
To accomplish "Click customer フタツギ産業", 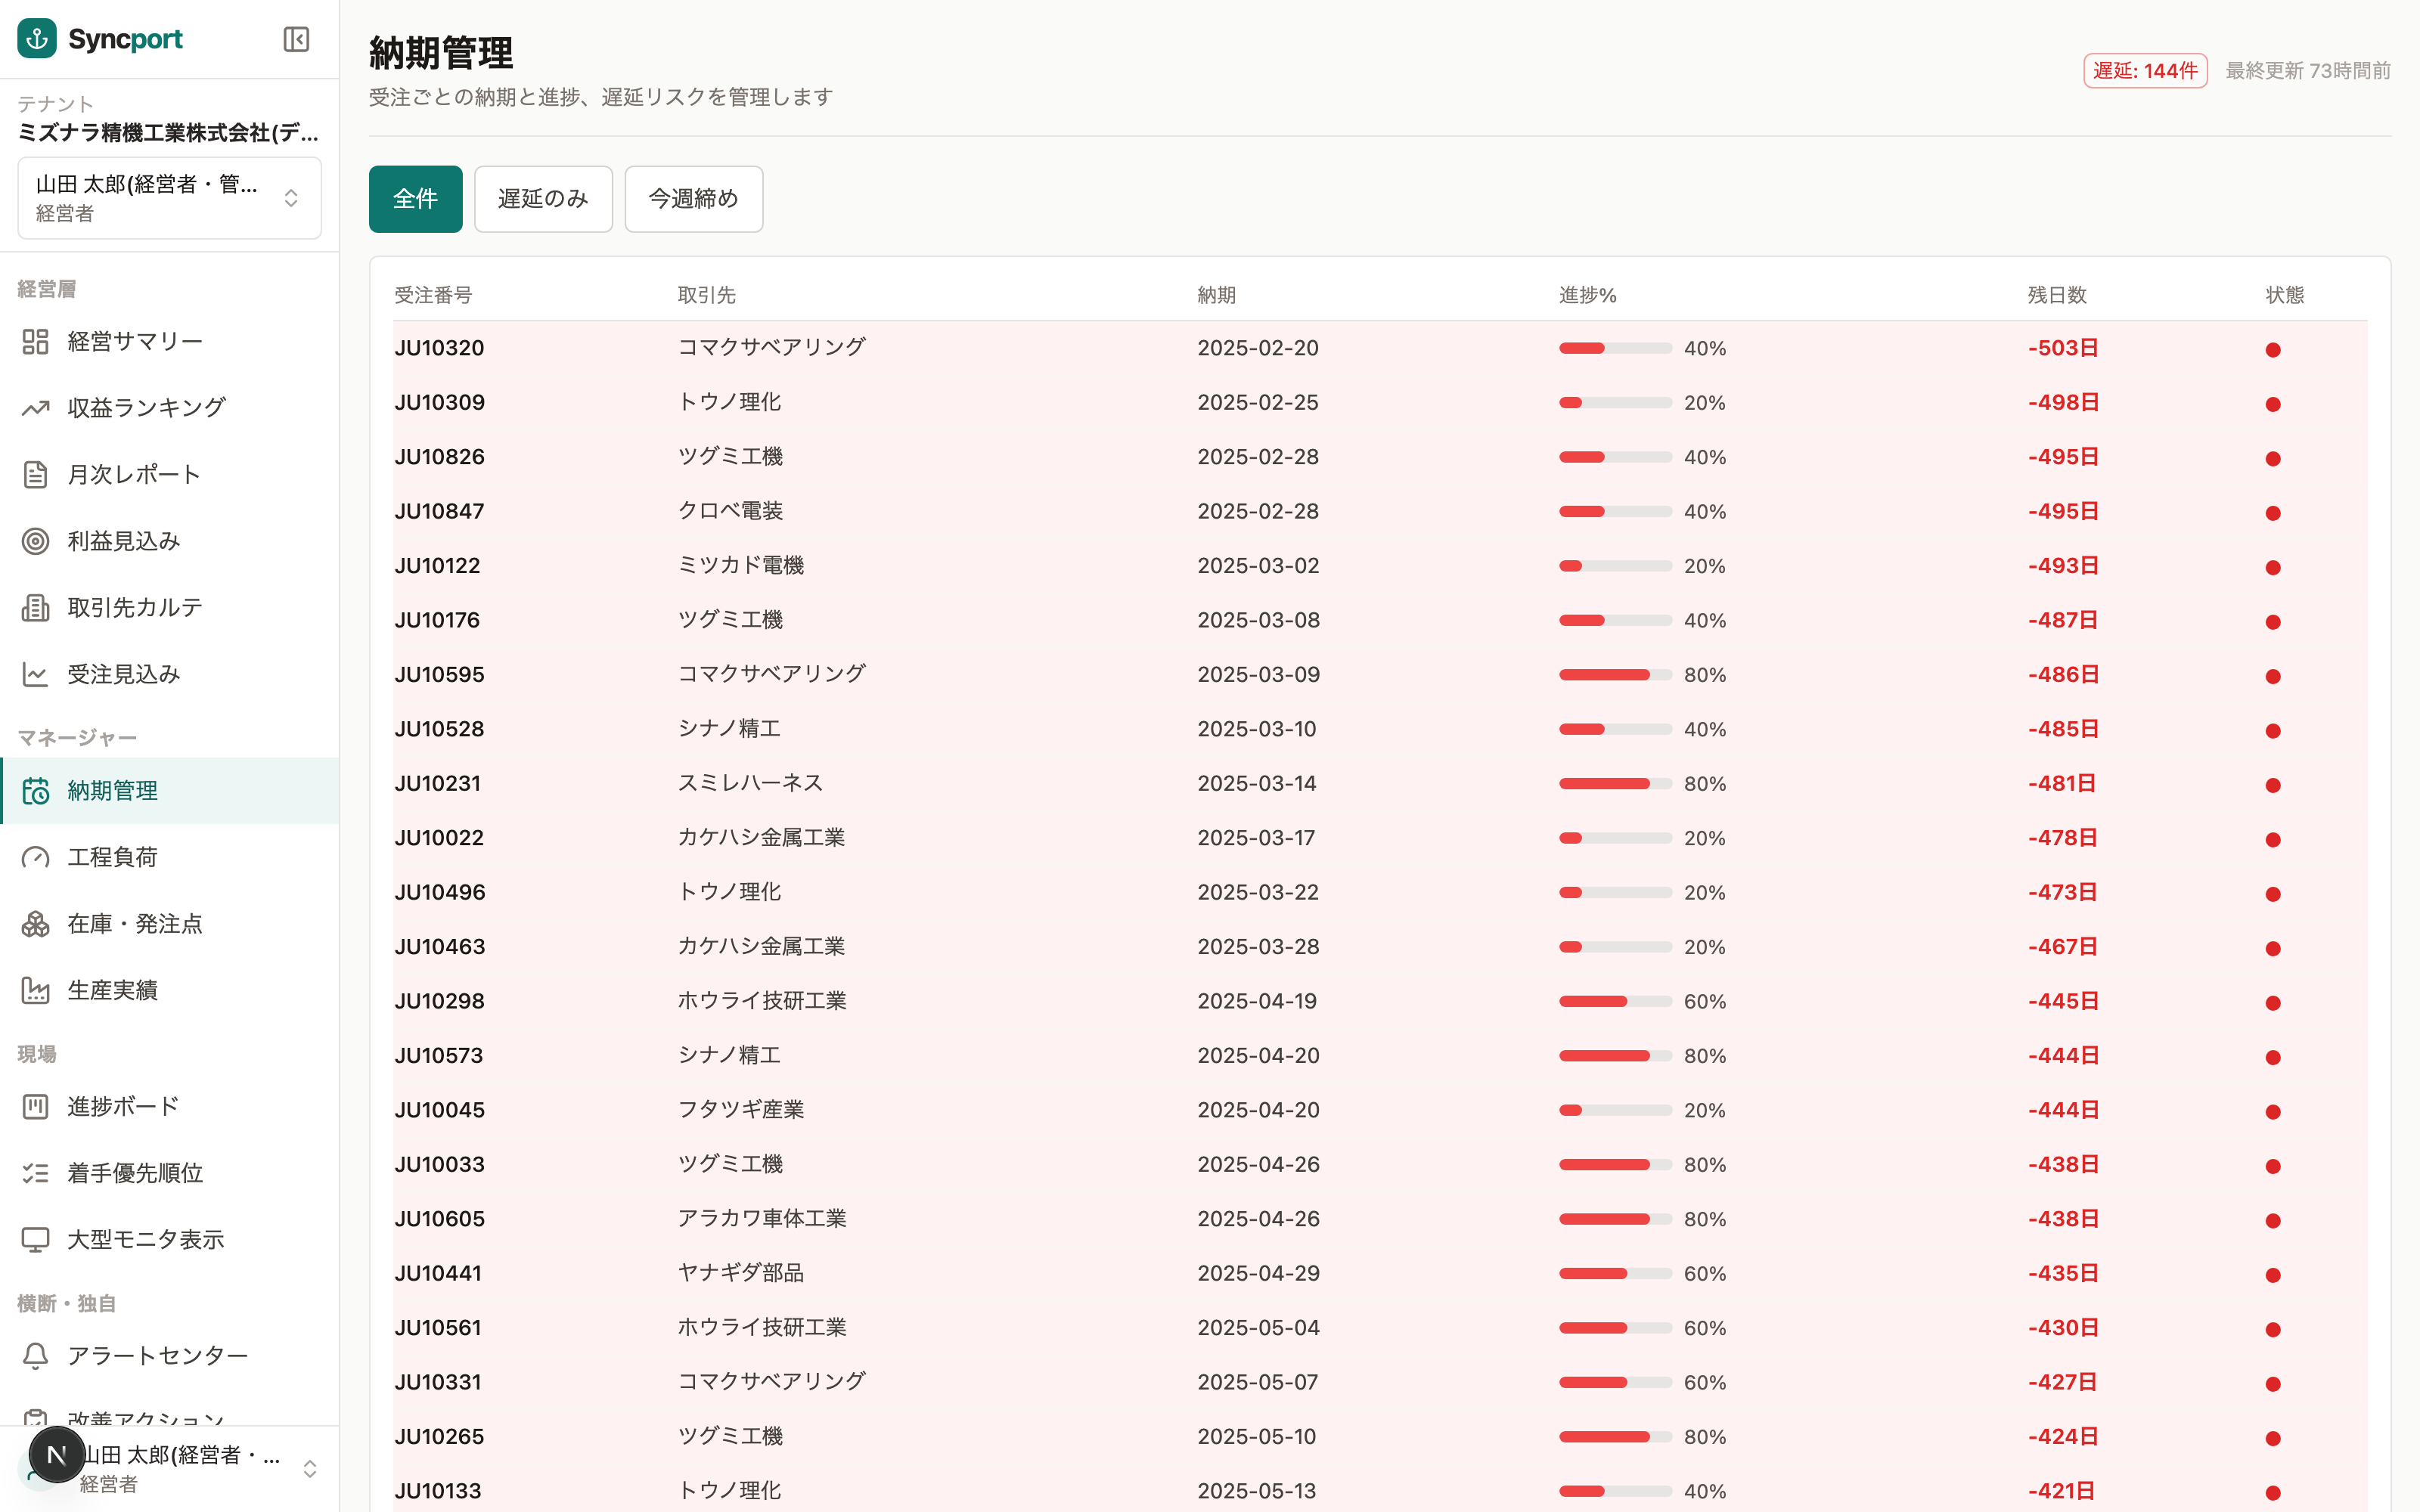I will (x=740, y=1110).
